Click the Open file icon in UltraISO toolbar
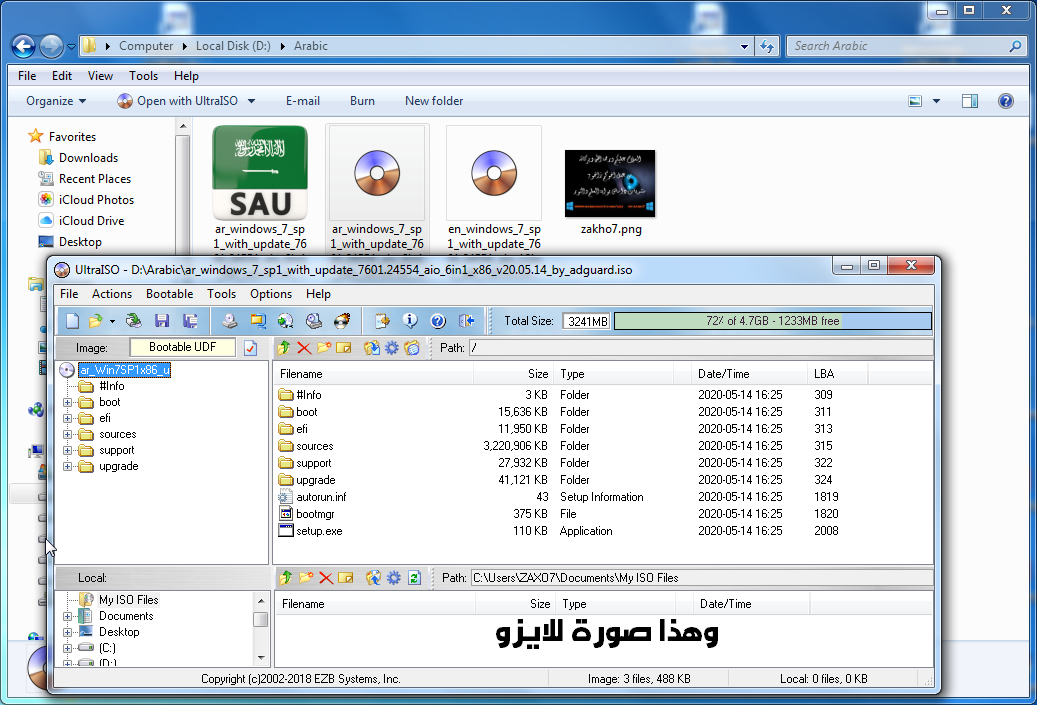Viewport: 1037px width, 705px height. coord(96,321)
